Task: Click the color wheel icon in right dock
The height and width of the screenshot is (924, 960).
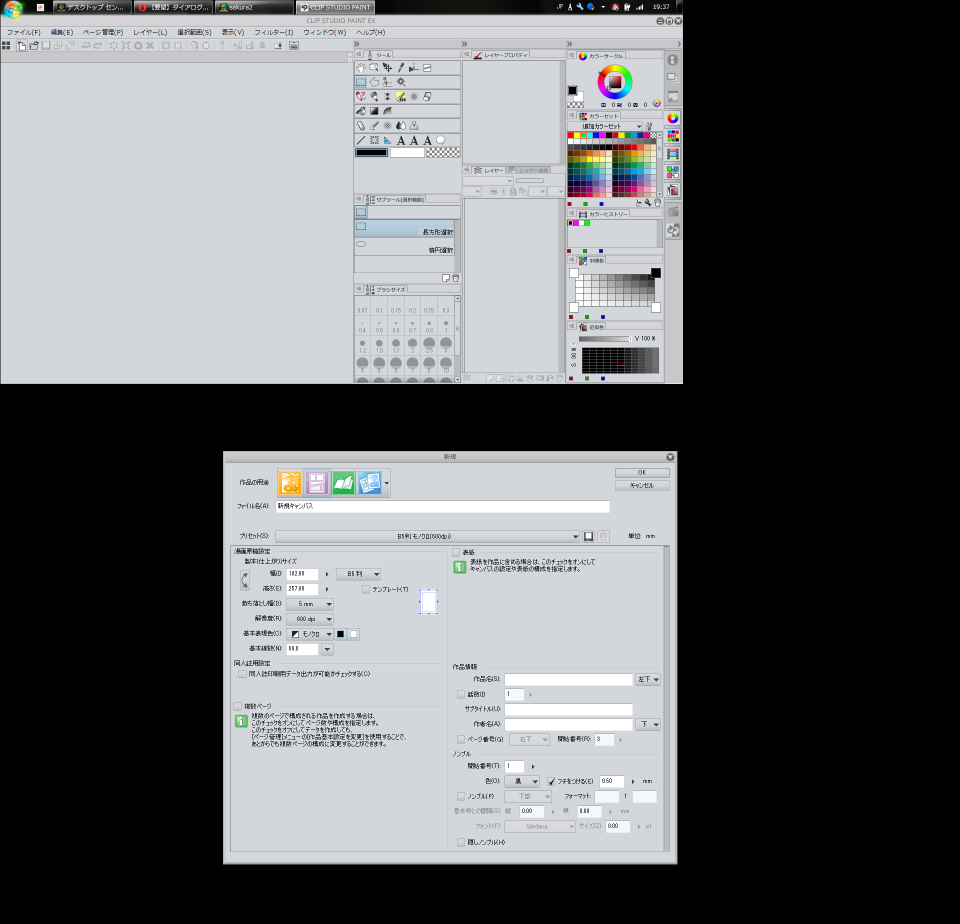Action: tap(673, 118)
